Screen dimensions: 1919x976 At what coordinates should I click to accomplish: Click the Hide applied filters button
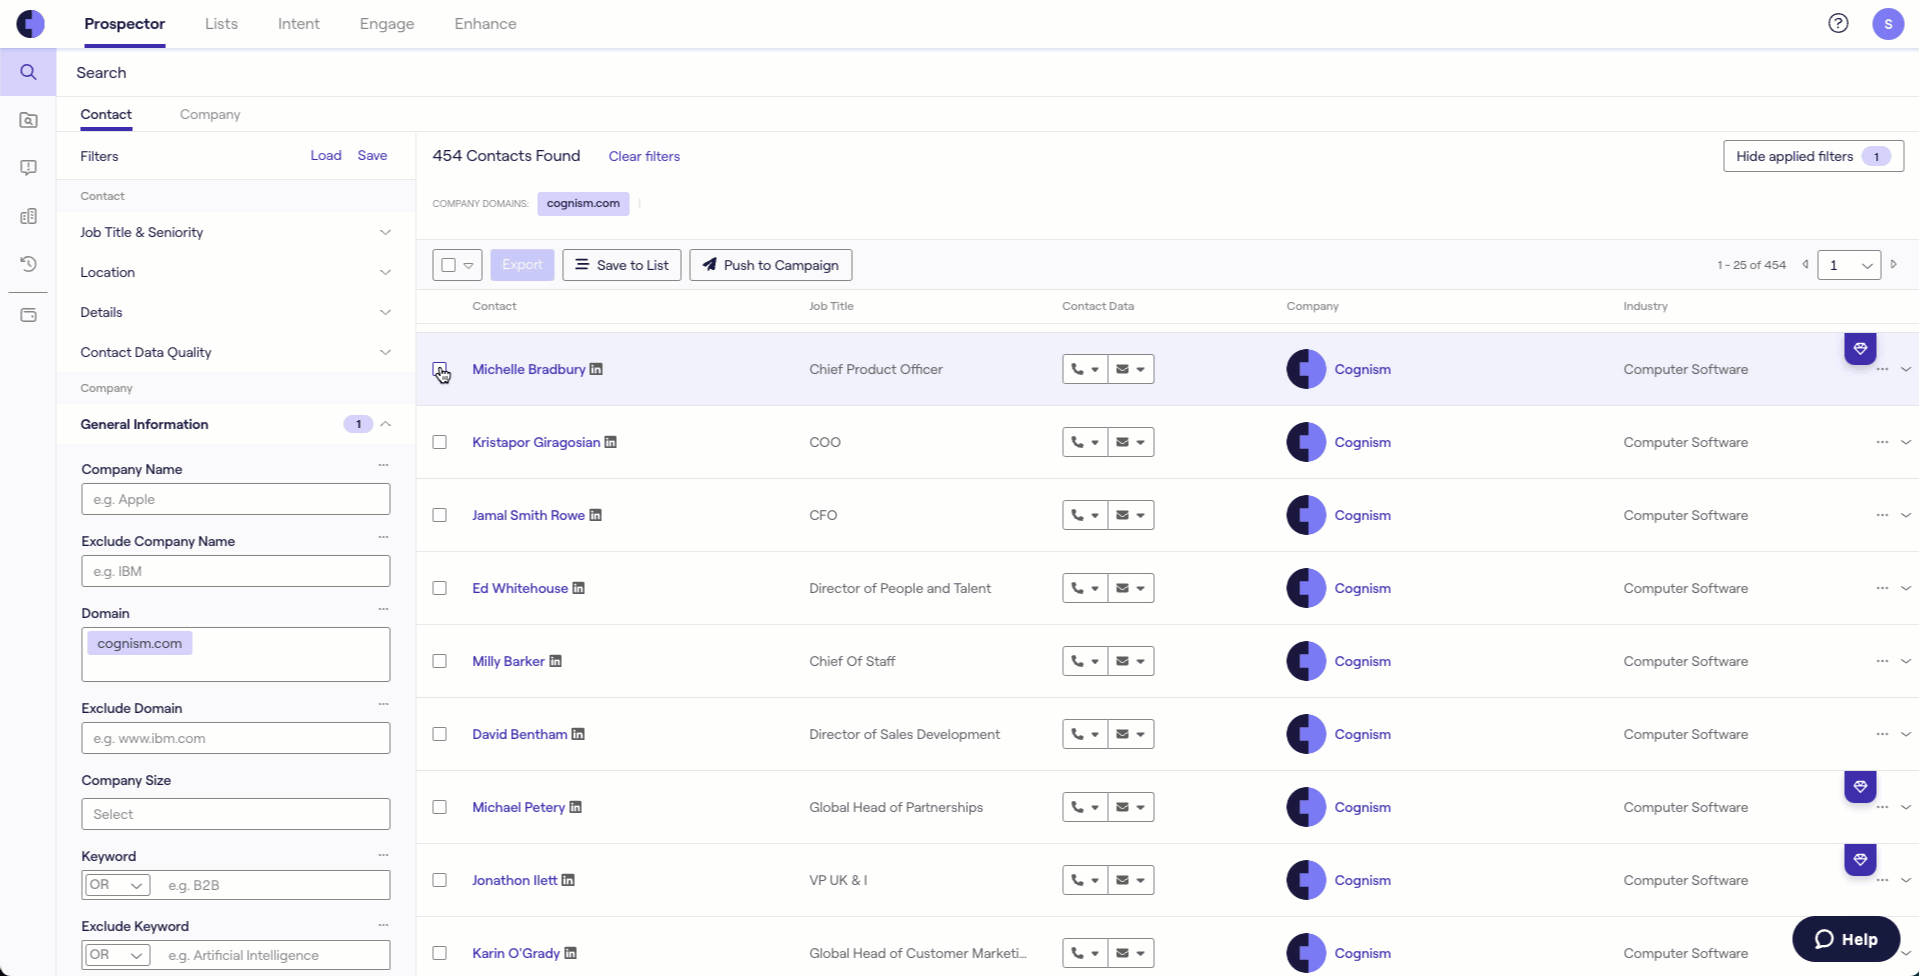(x=1812, y=156)
